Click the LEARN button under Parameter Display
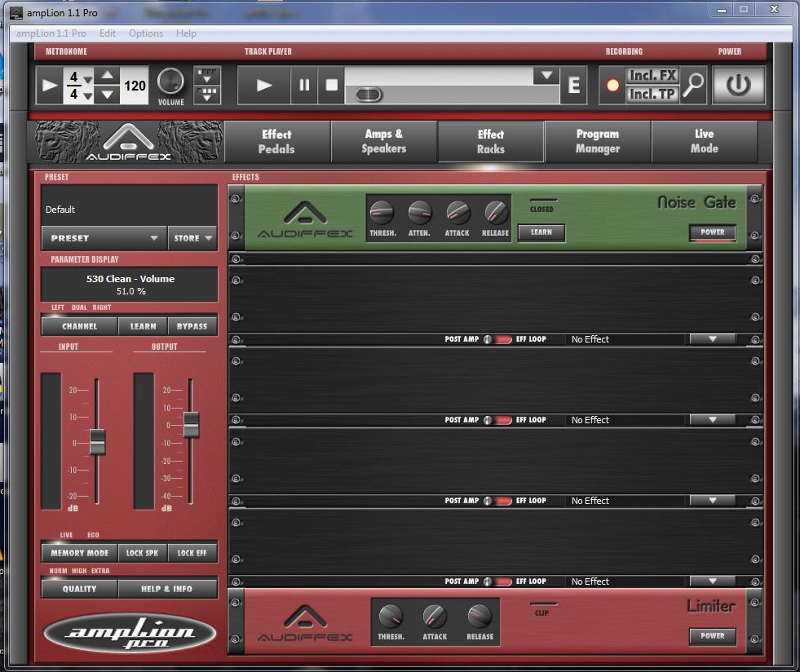 click(x=143, y=326)
